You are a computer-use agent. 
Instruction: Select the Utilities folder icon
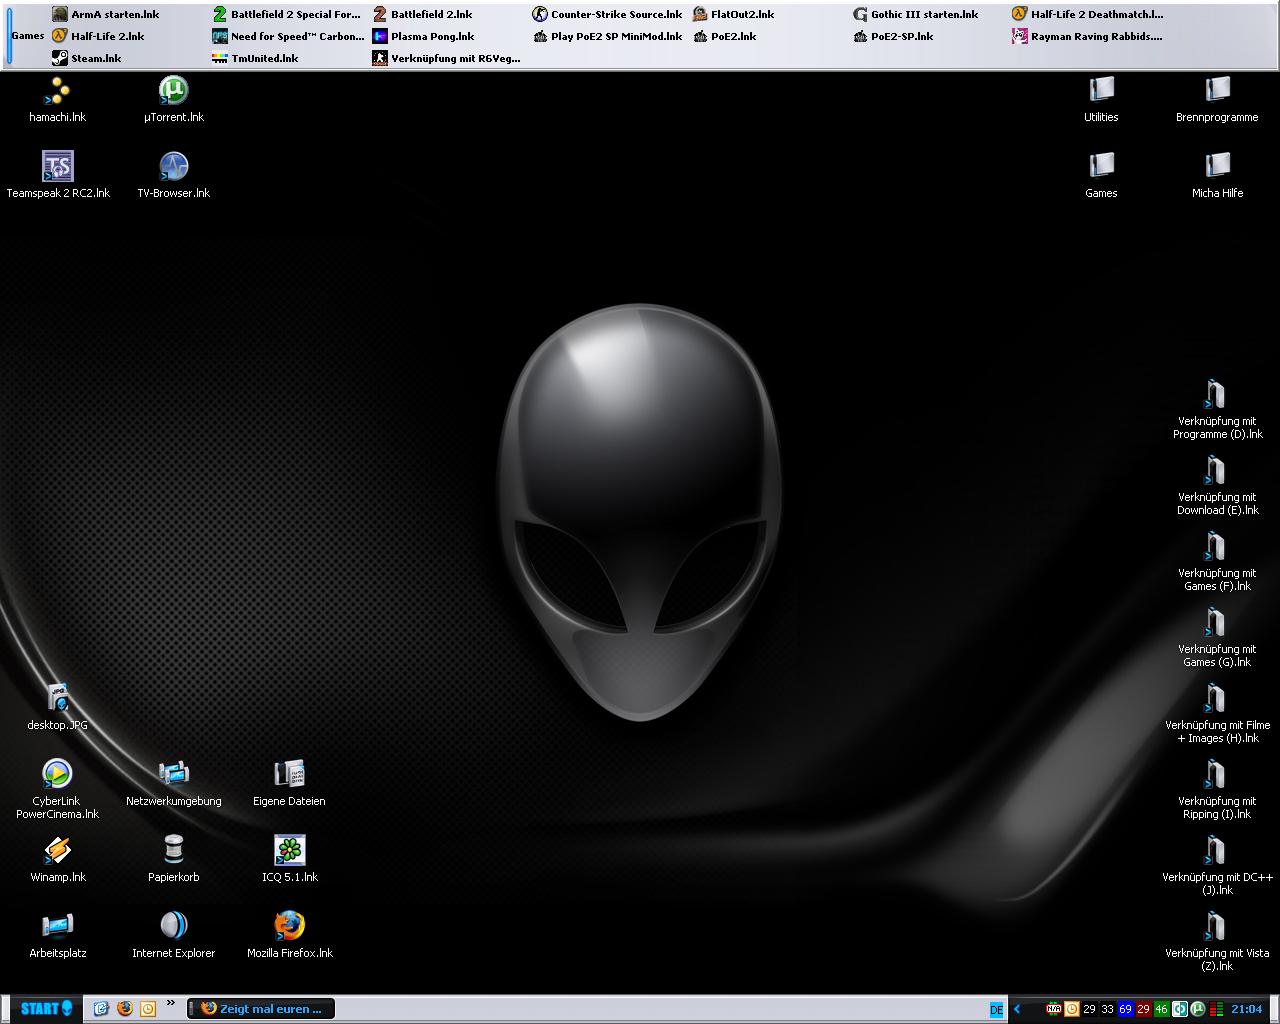tap(1101, 99)
